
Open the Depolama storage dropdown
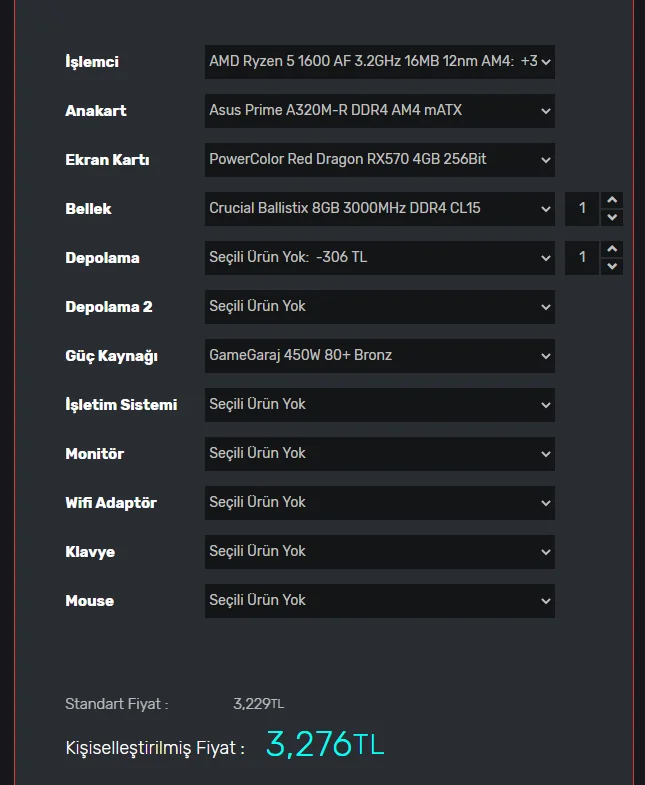379,257
